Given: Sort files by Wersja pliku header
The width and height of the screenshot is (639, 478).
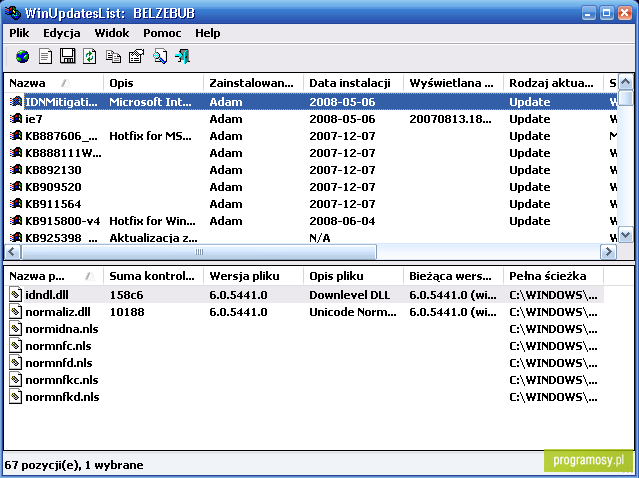Looking at the screenshot, I should pyautogui.click(x=253, y=276).
